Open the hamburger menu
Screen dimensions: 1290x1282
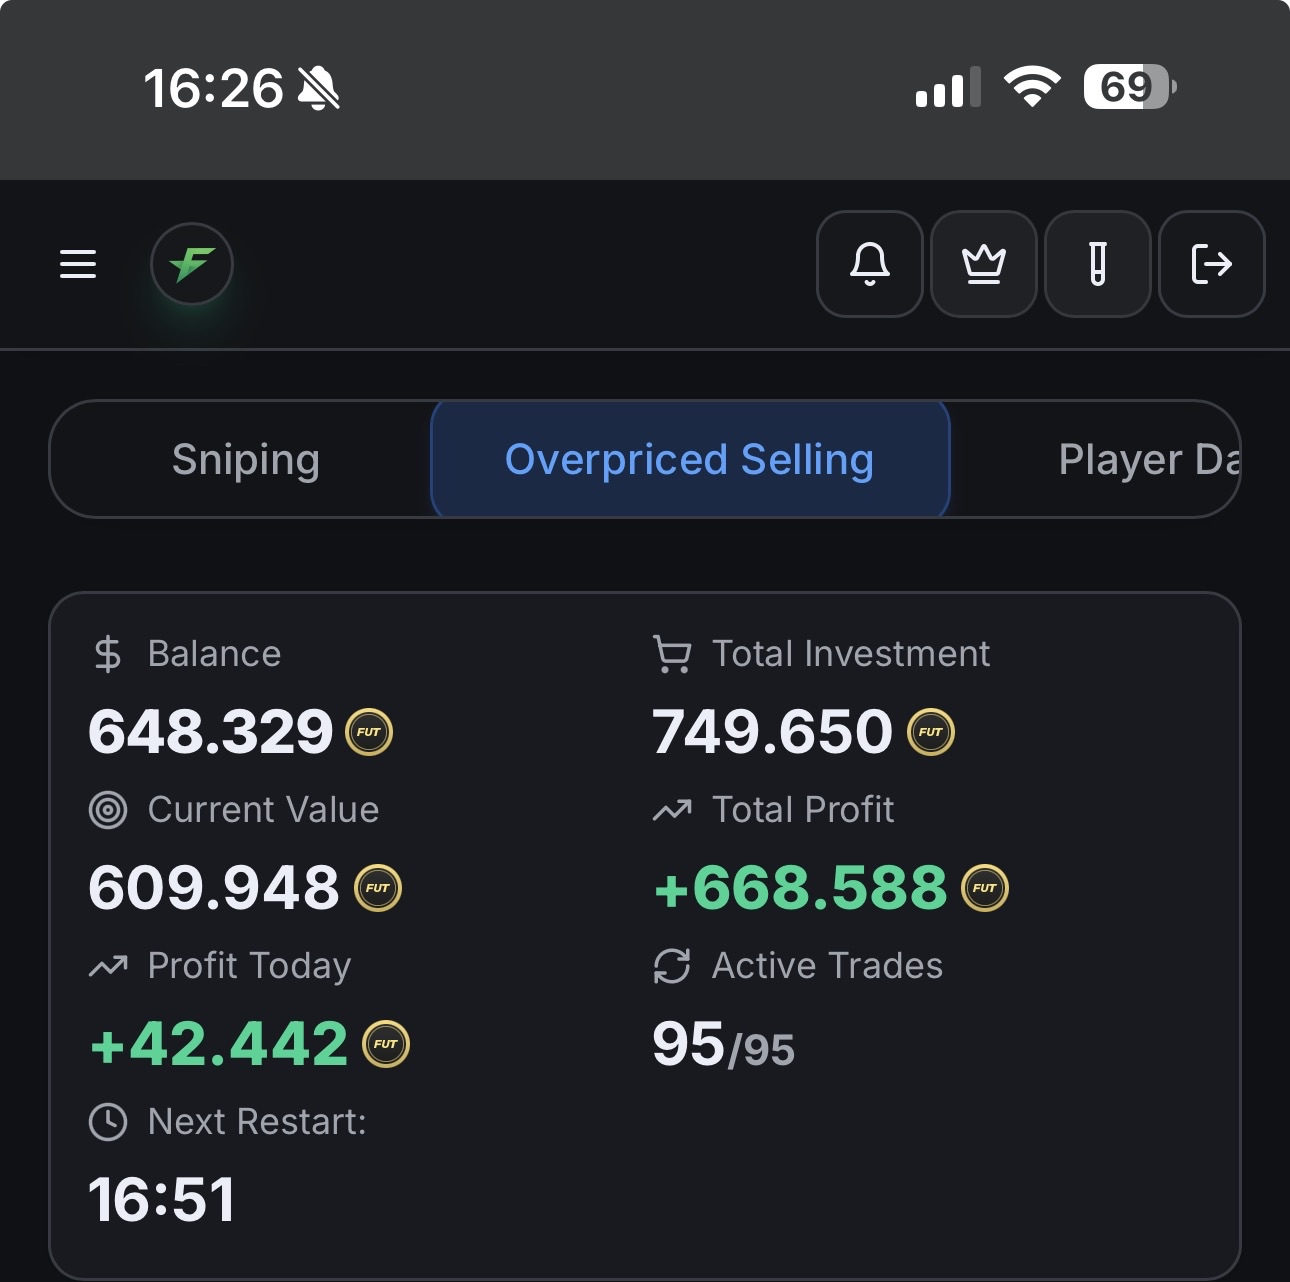point(78,264)
